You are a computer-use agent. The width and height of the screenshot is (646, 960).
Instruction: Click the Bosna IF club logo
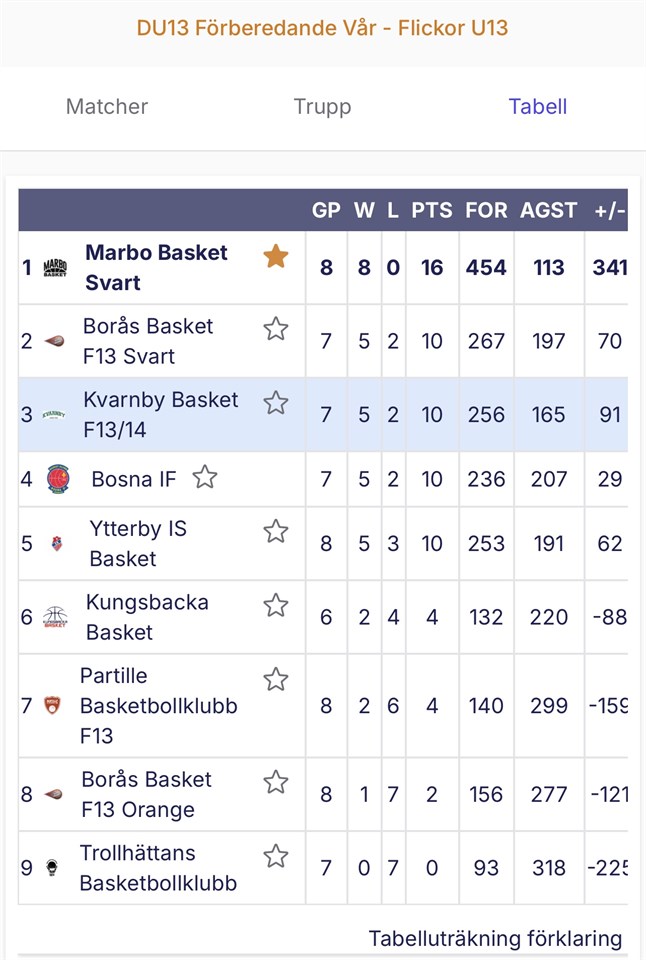pos(58,478)
